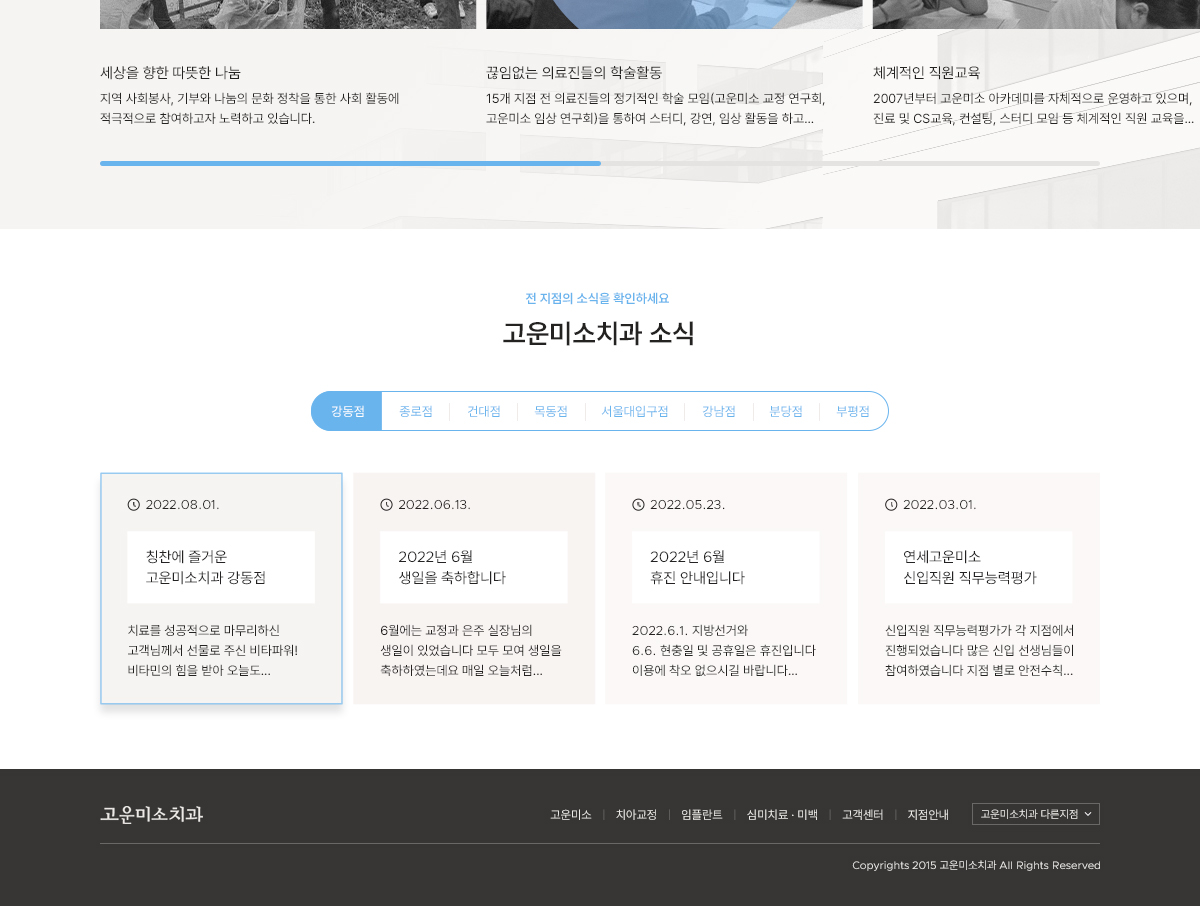View the 분당점 branch news tab
Viewport: 1200px width, 906px height.
(785, 411)
